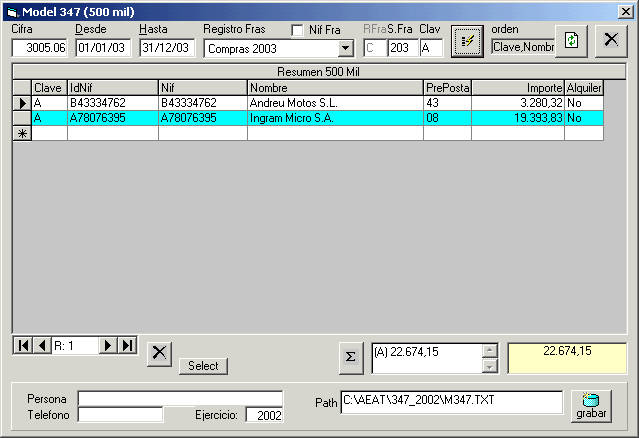The height and width of the screenshot is (438, 639).
Task: Go to last record navigator arrow
Action: point(127,345)
